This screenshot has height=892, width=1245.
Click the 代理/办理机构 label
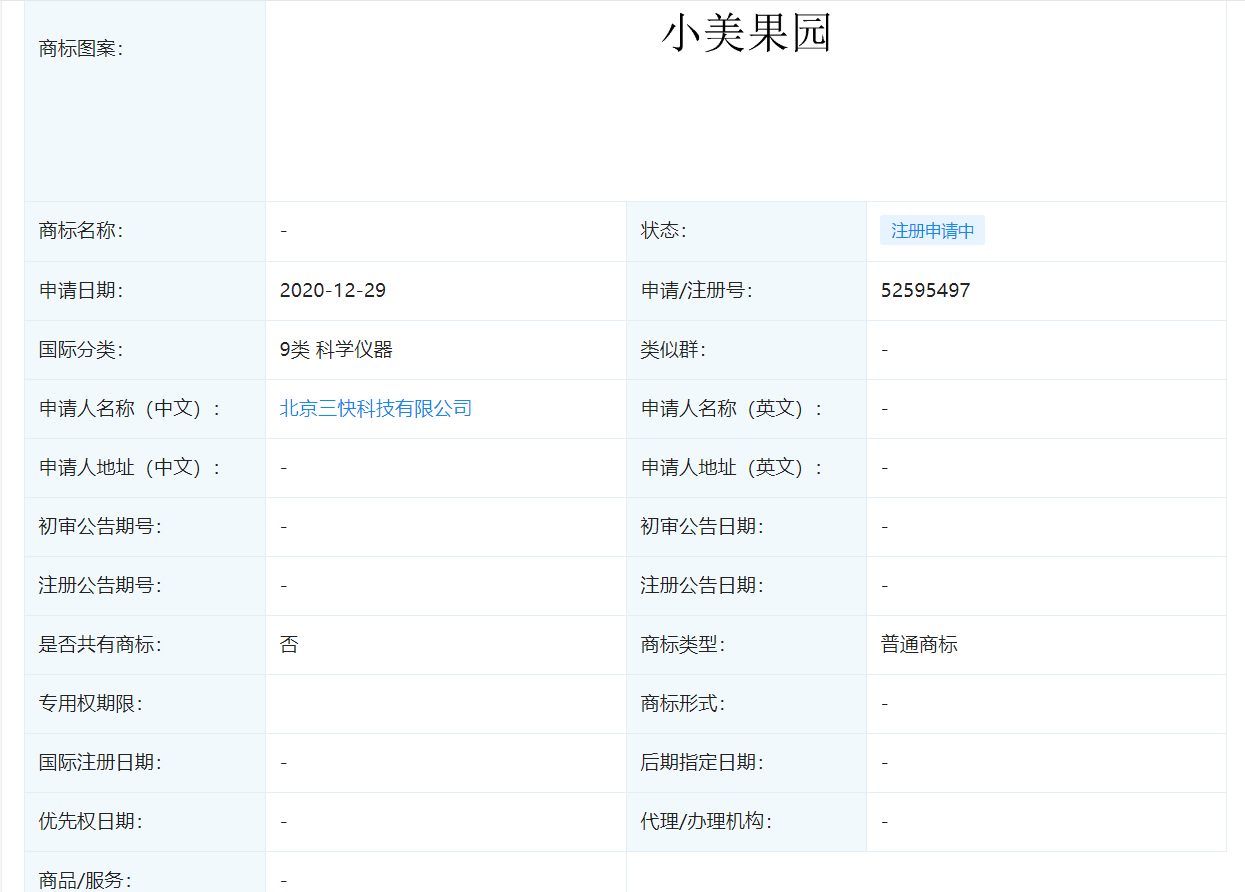(x=706, y=822)
